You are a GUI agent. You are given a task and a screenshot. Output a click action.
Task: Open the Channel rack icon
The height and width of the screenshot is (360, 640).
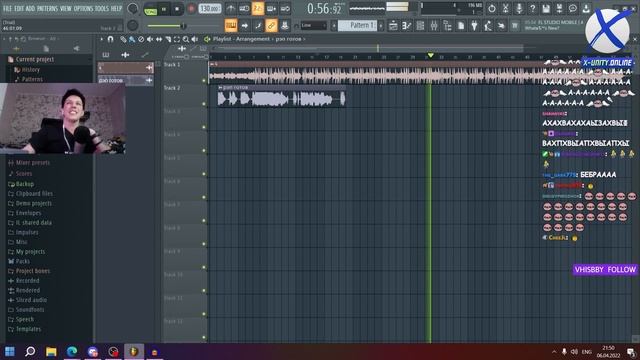click(420, 26)
